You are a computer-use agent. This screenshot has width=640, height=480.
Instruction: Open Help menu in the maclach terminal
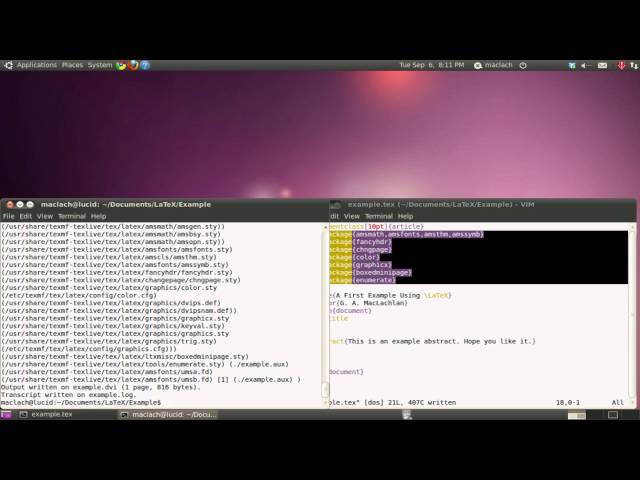pos(98,216)
